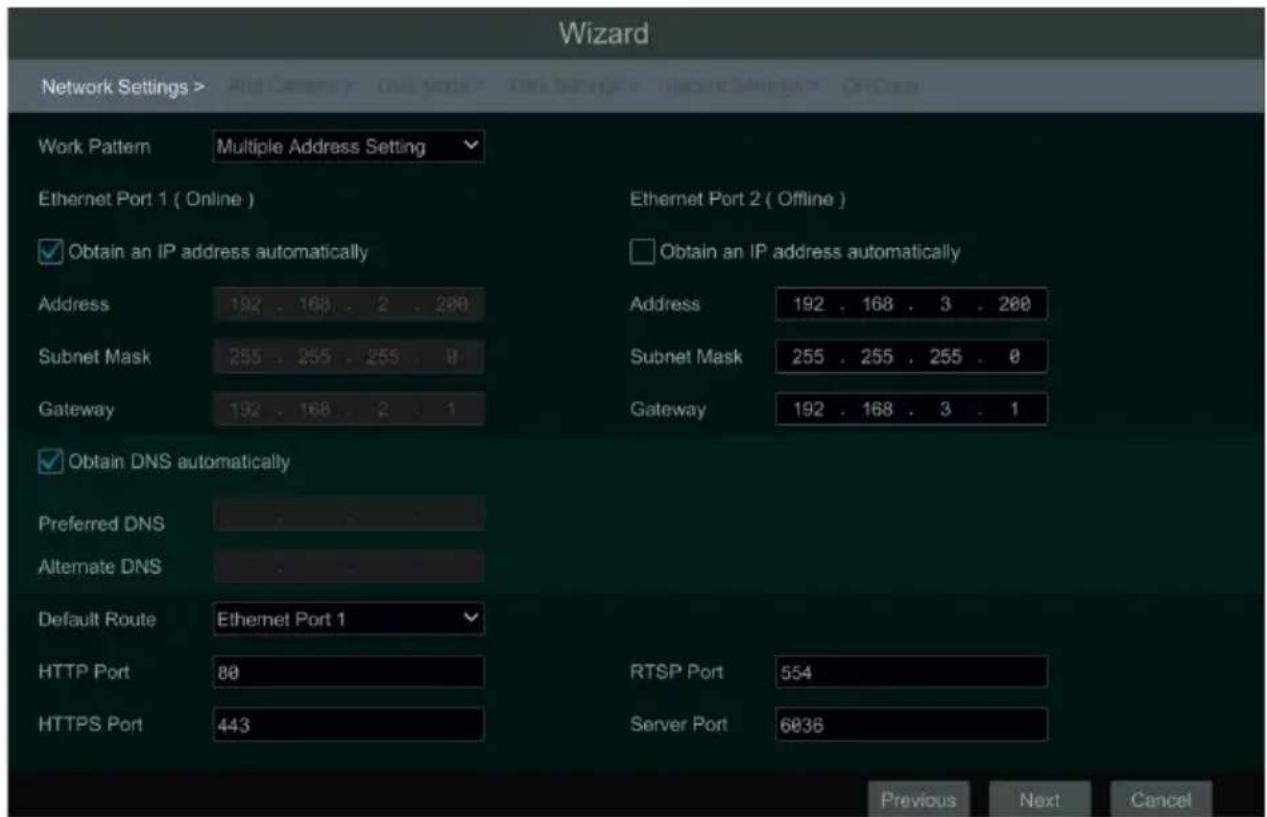This screenshot has height=817, width=1267.
Task: Click the Alternate DNS field
Action: 348,566
